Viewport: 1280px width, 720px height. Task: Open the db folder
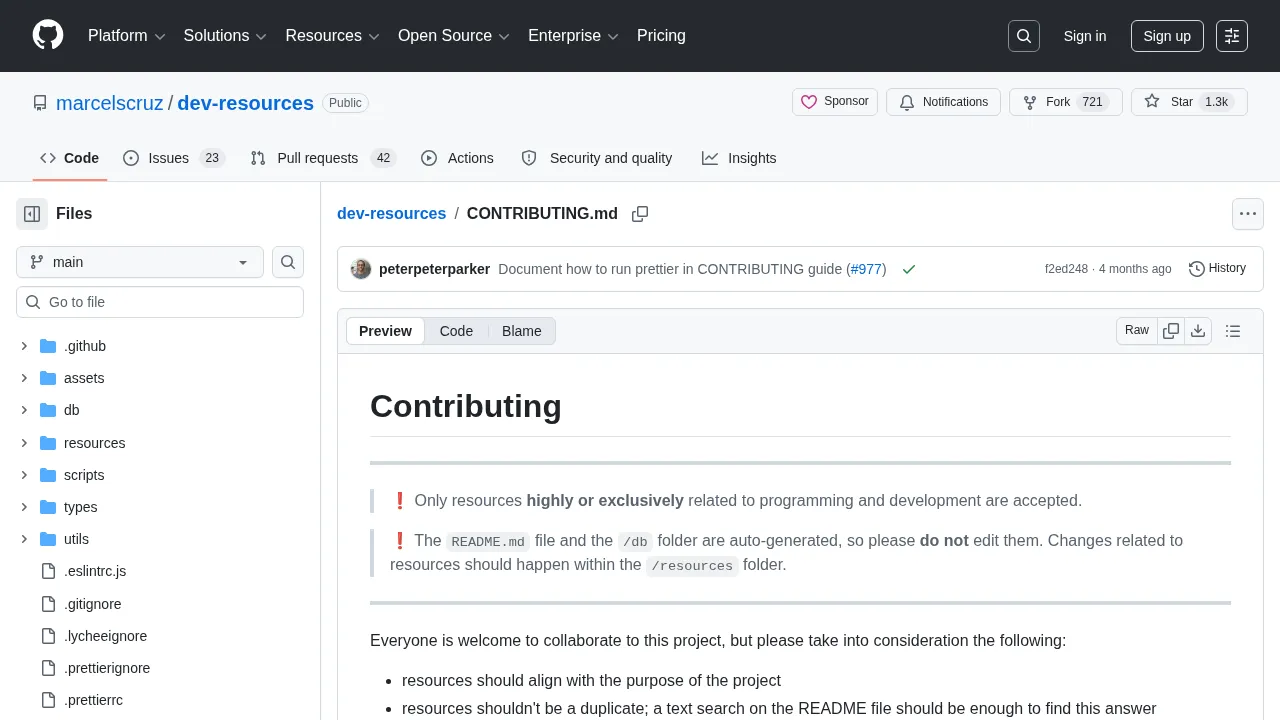pos(72,410)
